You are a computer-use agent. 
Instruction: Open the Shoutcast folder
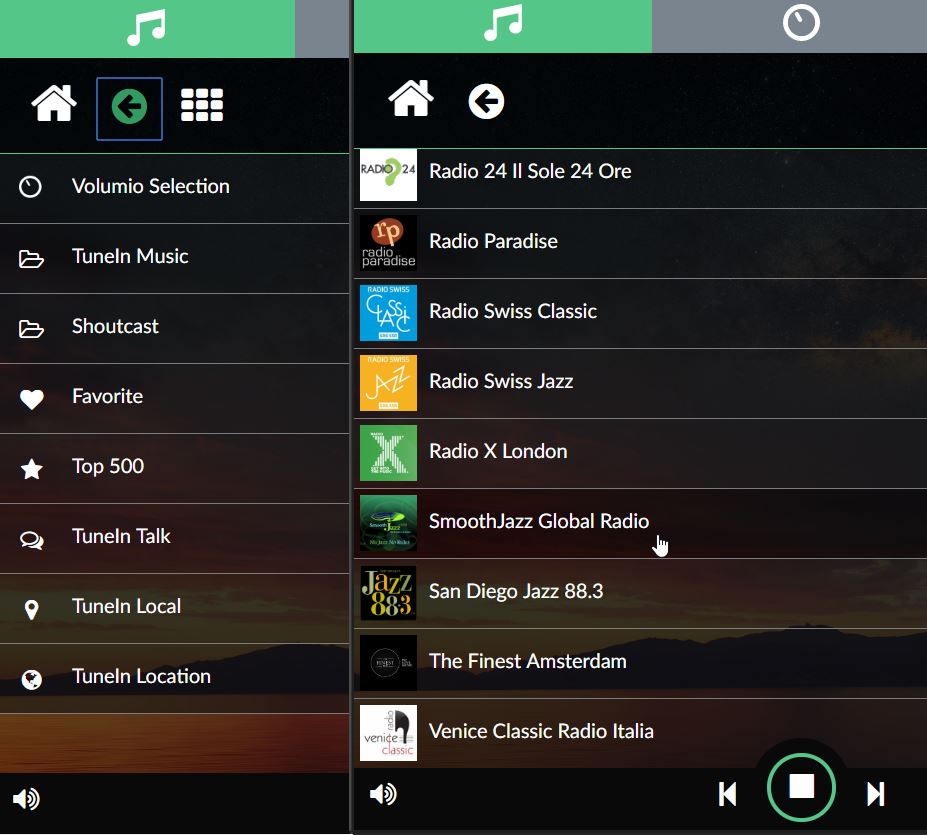[x=174, y=328]
